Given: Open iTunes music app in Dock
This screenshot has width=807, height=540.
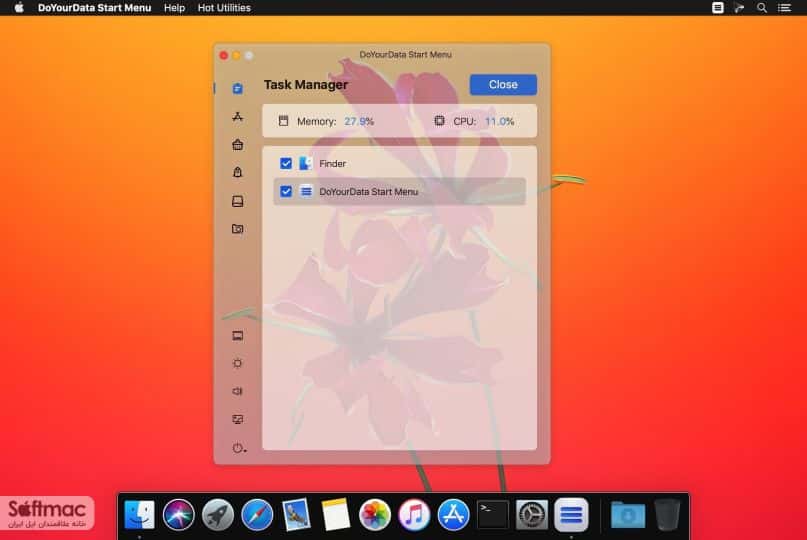Looking at the screenshot, I should coord(414,514).
